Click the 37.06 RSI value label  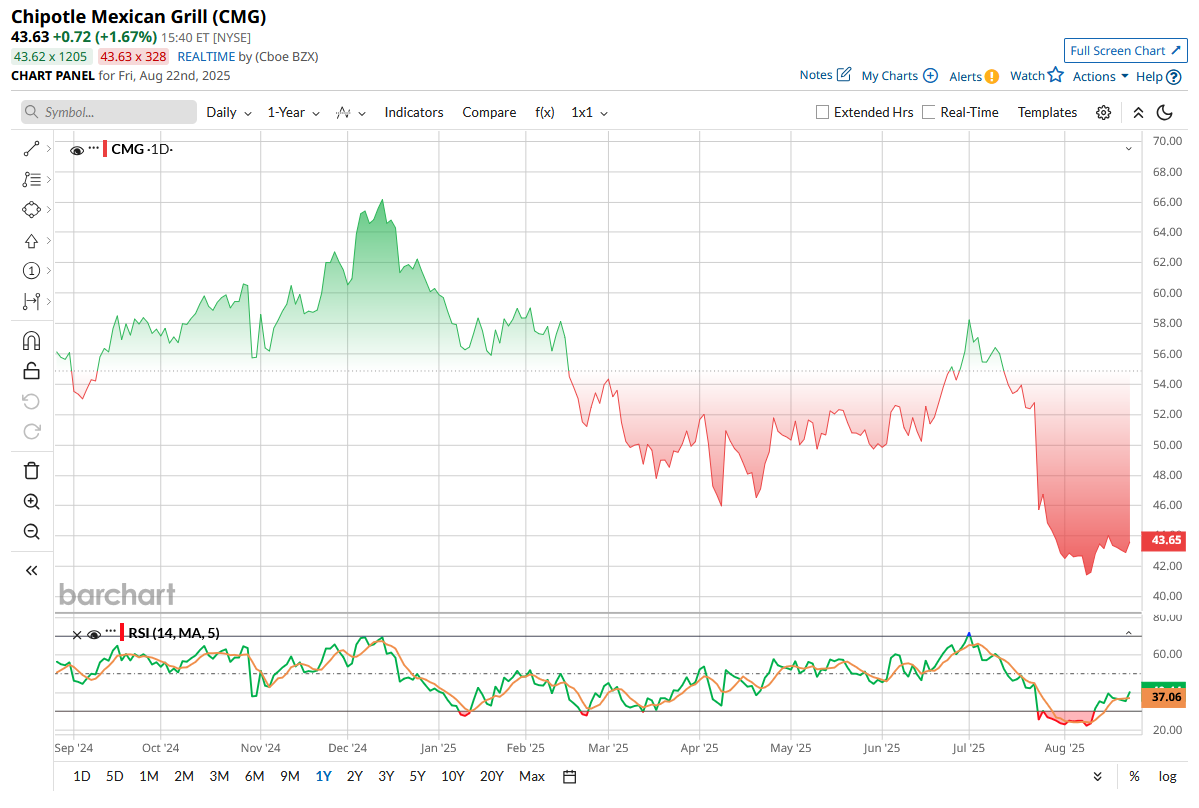[1164, 697]
